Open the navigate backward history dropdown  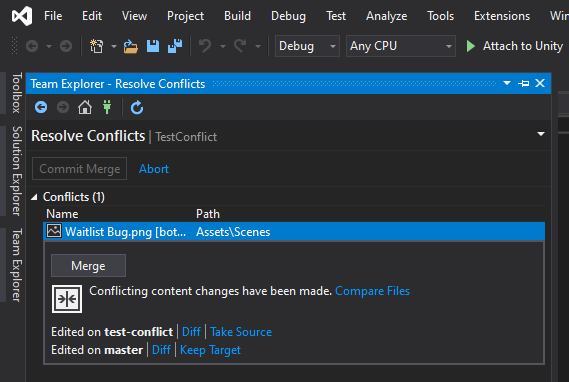49,46
